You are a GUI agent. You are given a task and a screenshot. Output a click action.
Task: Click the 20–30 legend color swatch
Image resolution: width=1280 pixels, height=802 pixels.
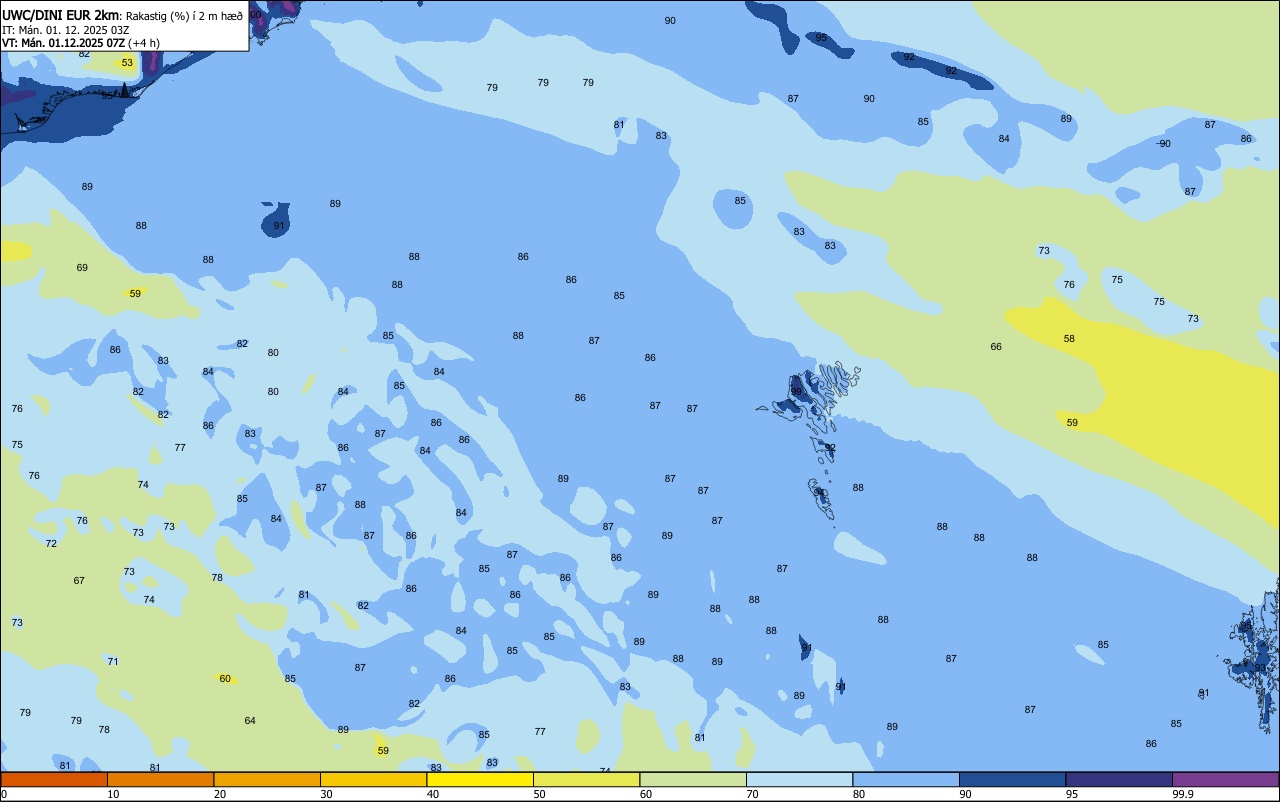(267, 779)
